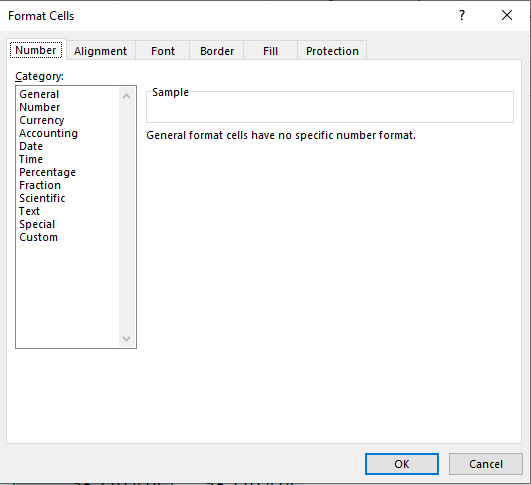Click the category list scroll up arrow
The image size is (531, 485).
point(127,96)
